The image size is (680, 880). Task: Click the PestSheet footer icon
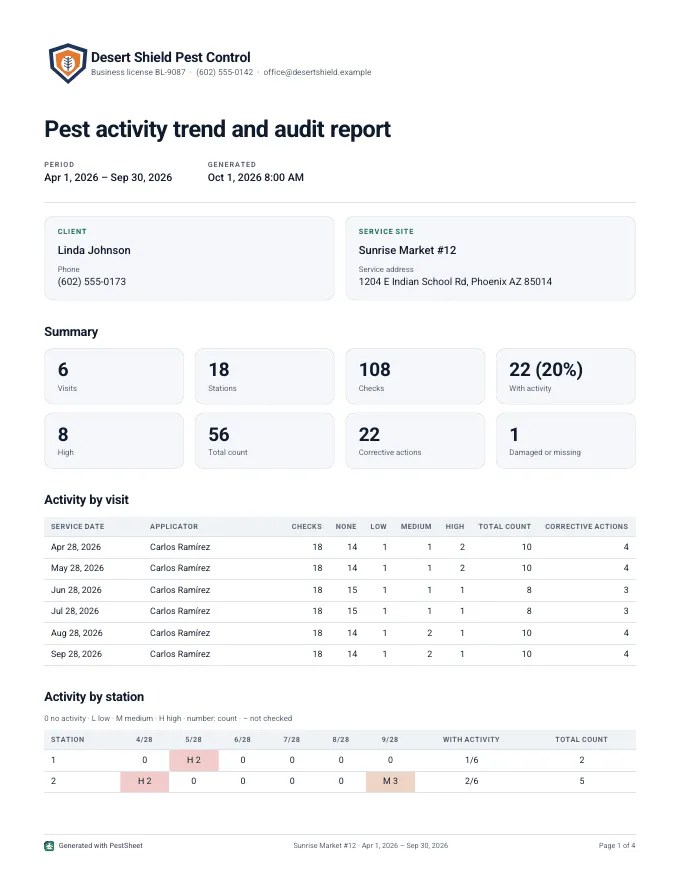(49, 845)
